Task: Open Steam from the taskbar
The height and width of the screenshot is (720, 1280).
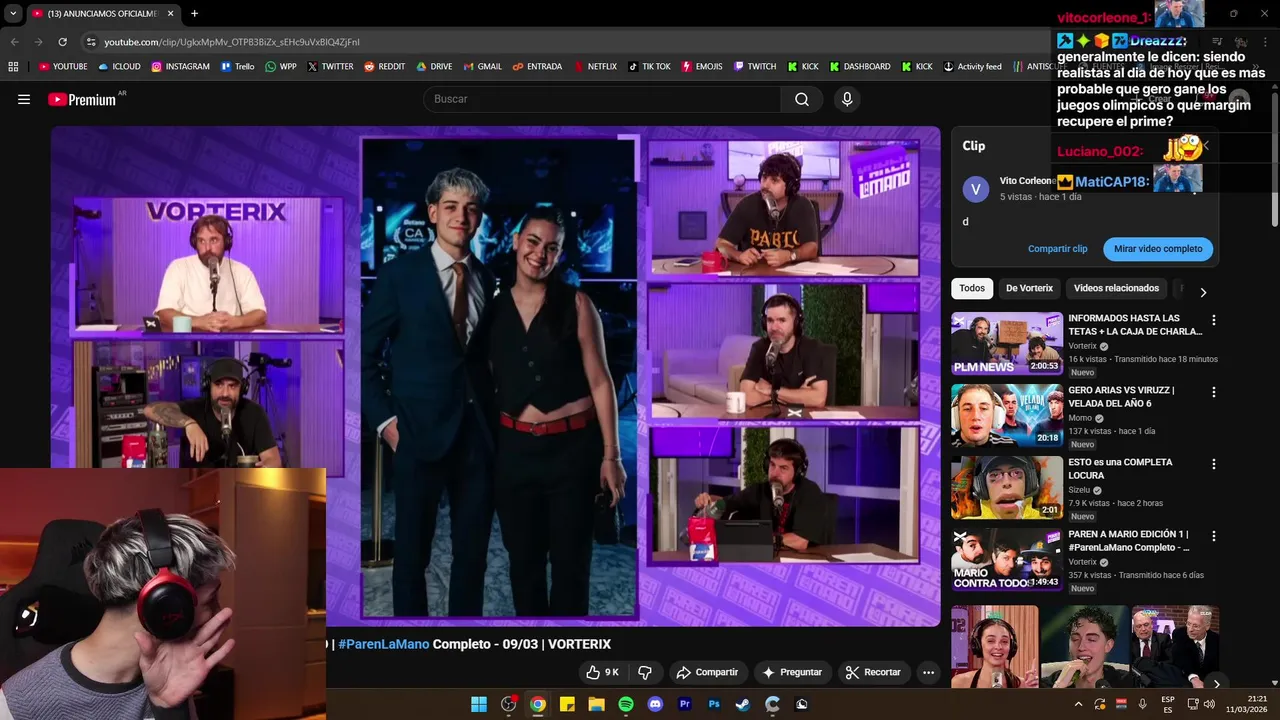Action: 743,704
